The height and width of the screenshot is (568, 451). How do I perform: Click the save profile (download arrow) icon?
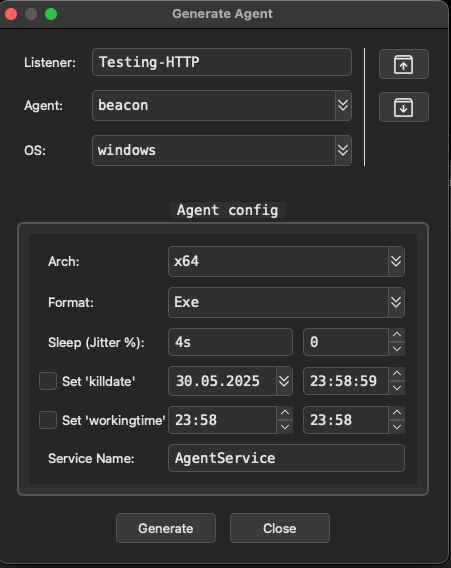pos(404,107)
